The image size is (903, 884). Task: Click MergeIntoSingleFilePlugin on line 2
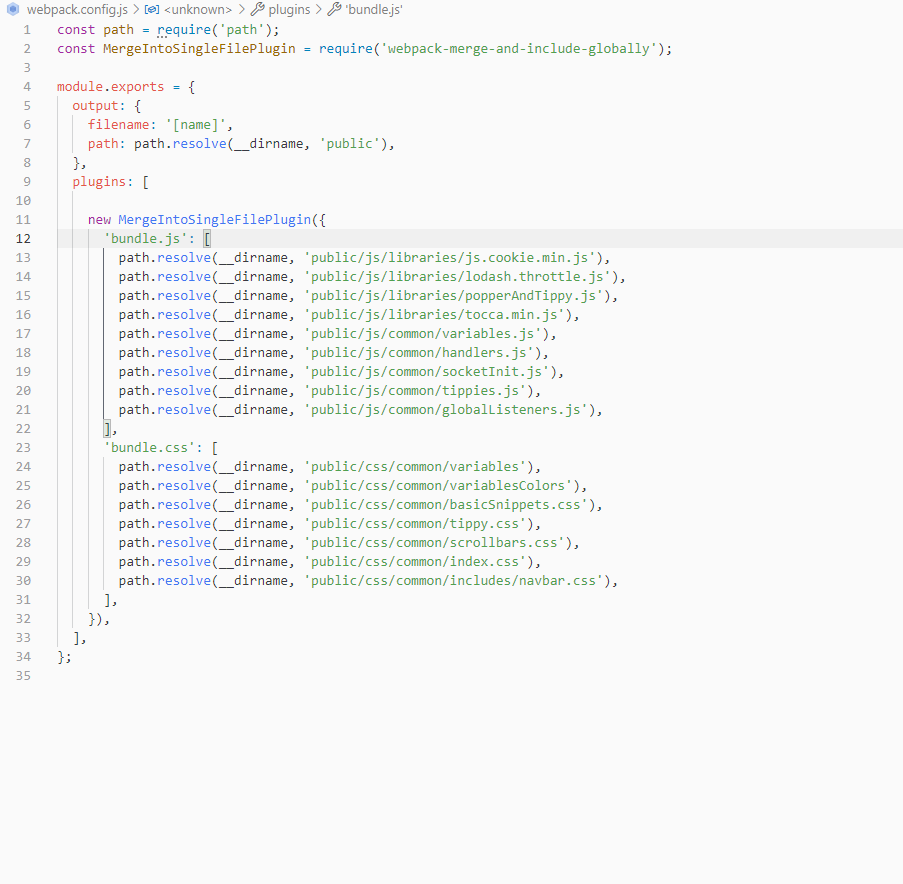tap(199, 49)
